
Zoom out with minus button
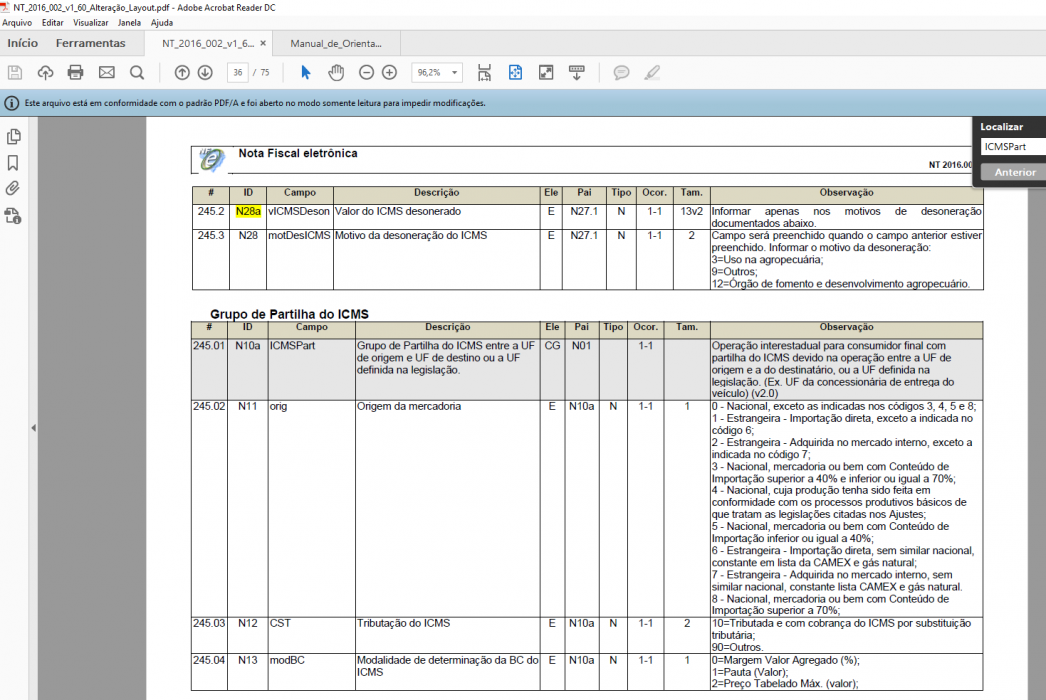(x=366, y=73)
